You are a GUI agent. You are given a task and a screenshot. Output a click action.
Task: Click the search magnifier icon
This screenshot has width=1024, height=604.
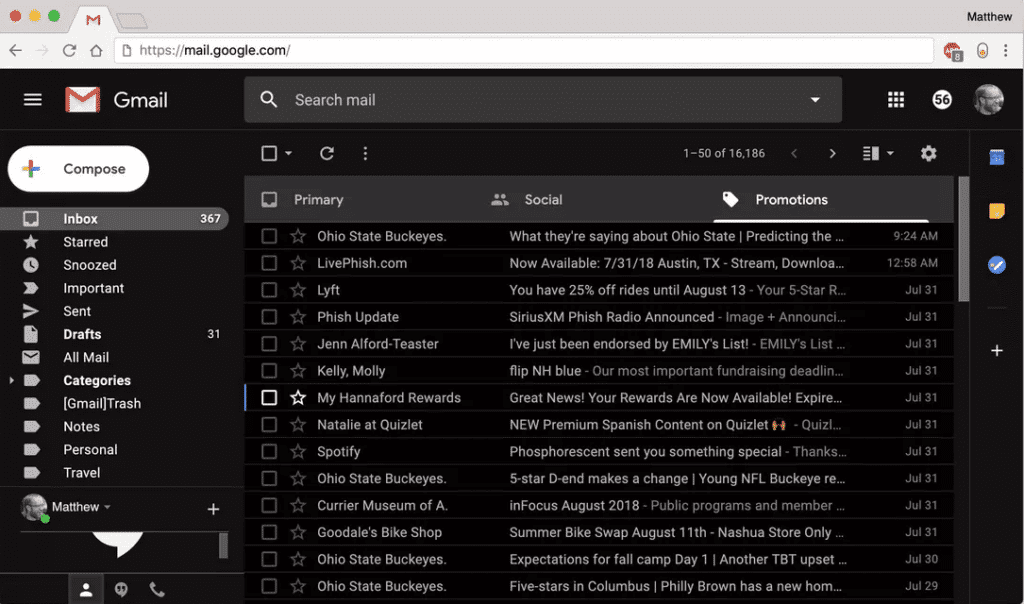(x=268, y=99)
